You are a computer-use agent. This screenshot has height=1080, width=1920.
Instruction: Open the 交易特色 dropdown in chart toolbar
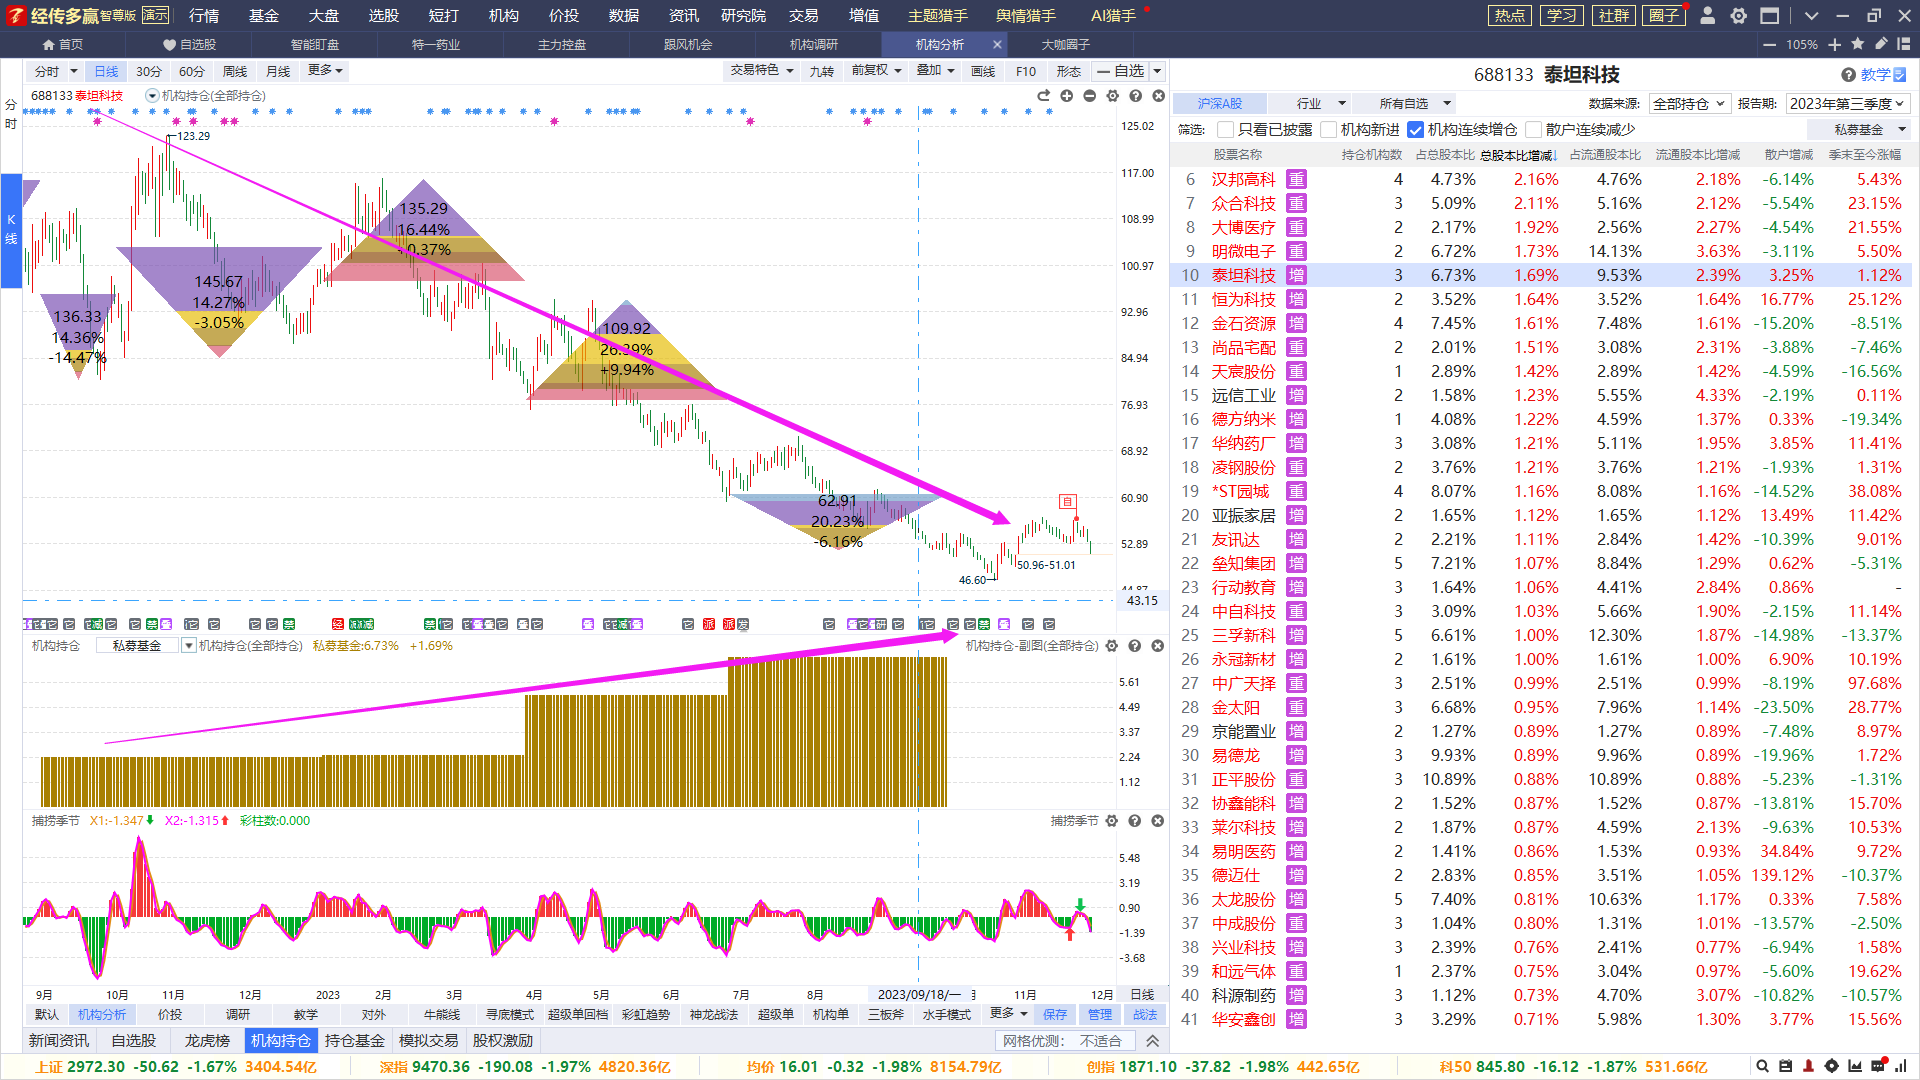(x=761, y=71)
